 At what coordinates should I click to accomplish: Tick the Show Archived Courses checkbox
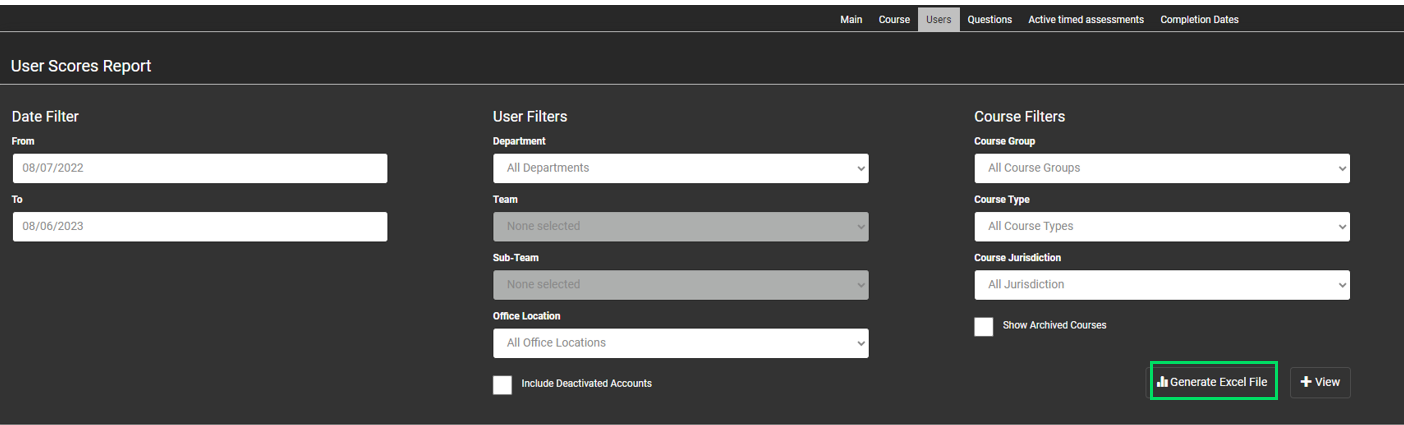984,327
